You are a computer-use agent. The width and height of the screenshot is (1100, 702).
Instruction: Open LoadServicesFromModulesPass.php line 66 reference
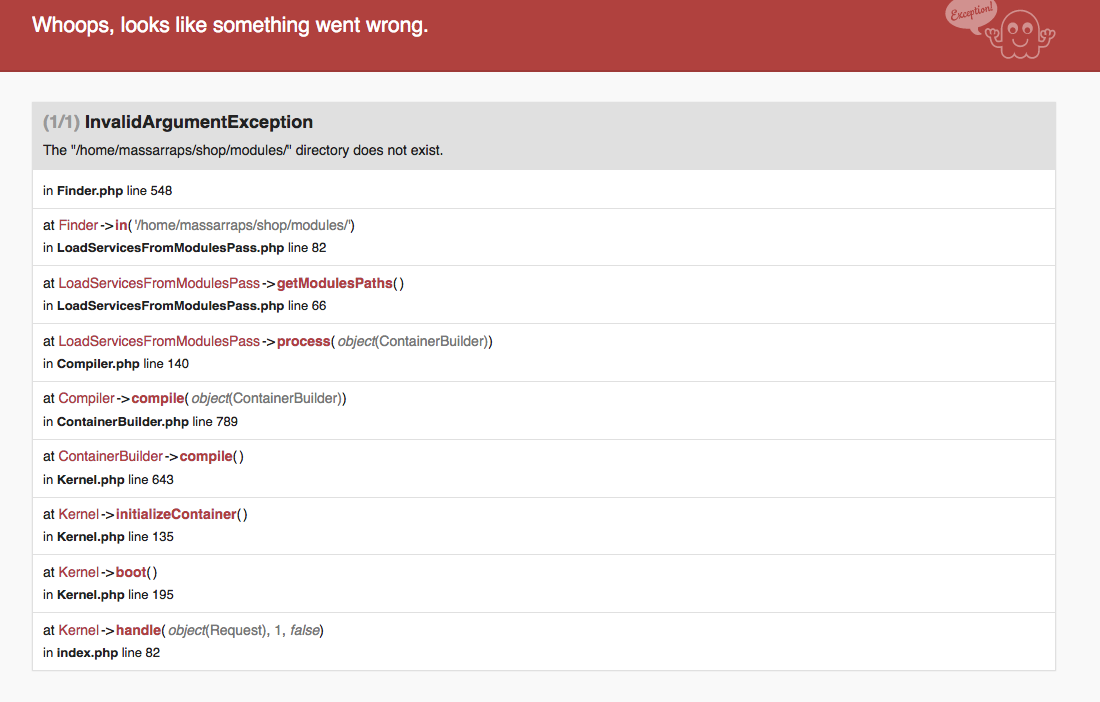pos(192,306)
